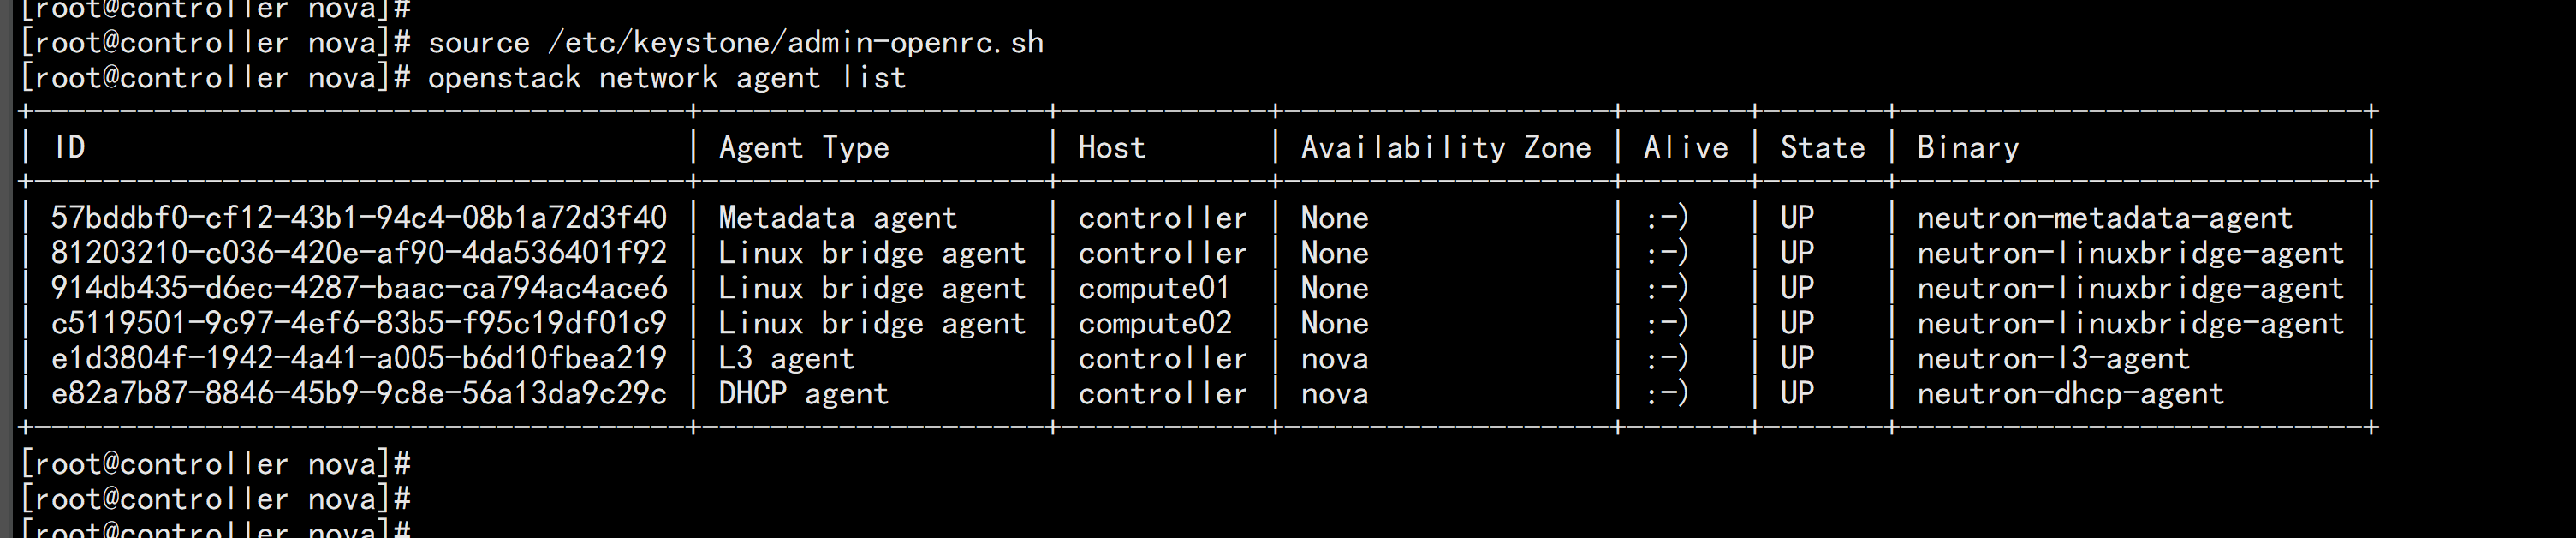This screenshot has width=2576, height=538.
Task: Click the Agent Type column header
Action: click(803, 148)
